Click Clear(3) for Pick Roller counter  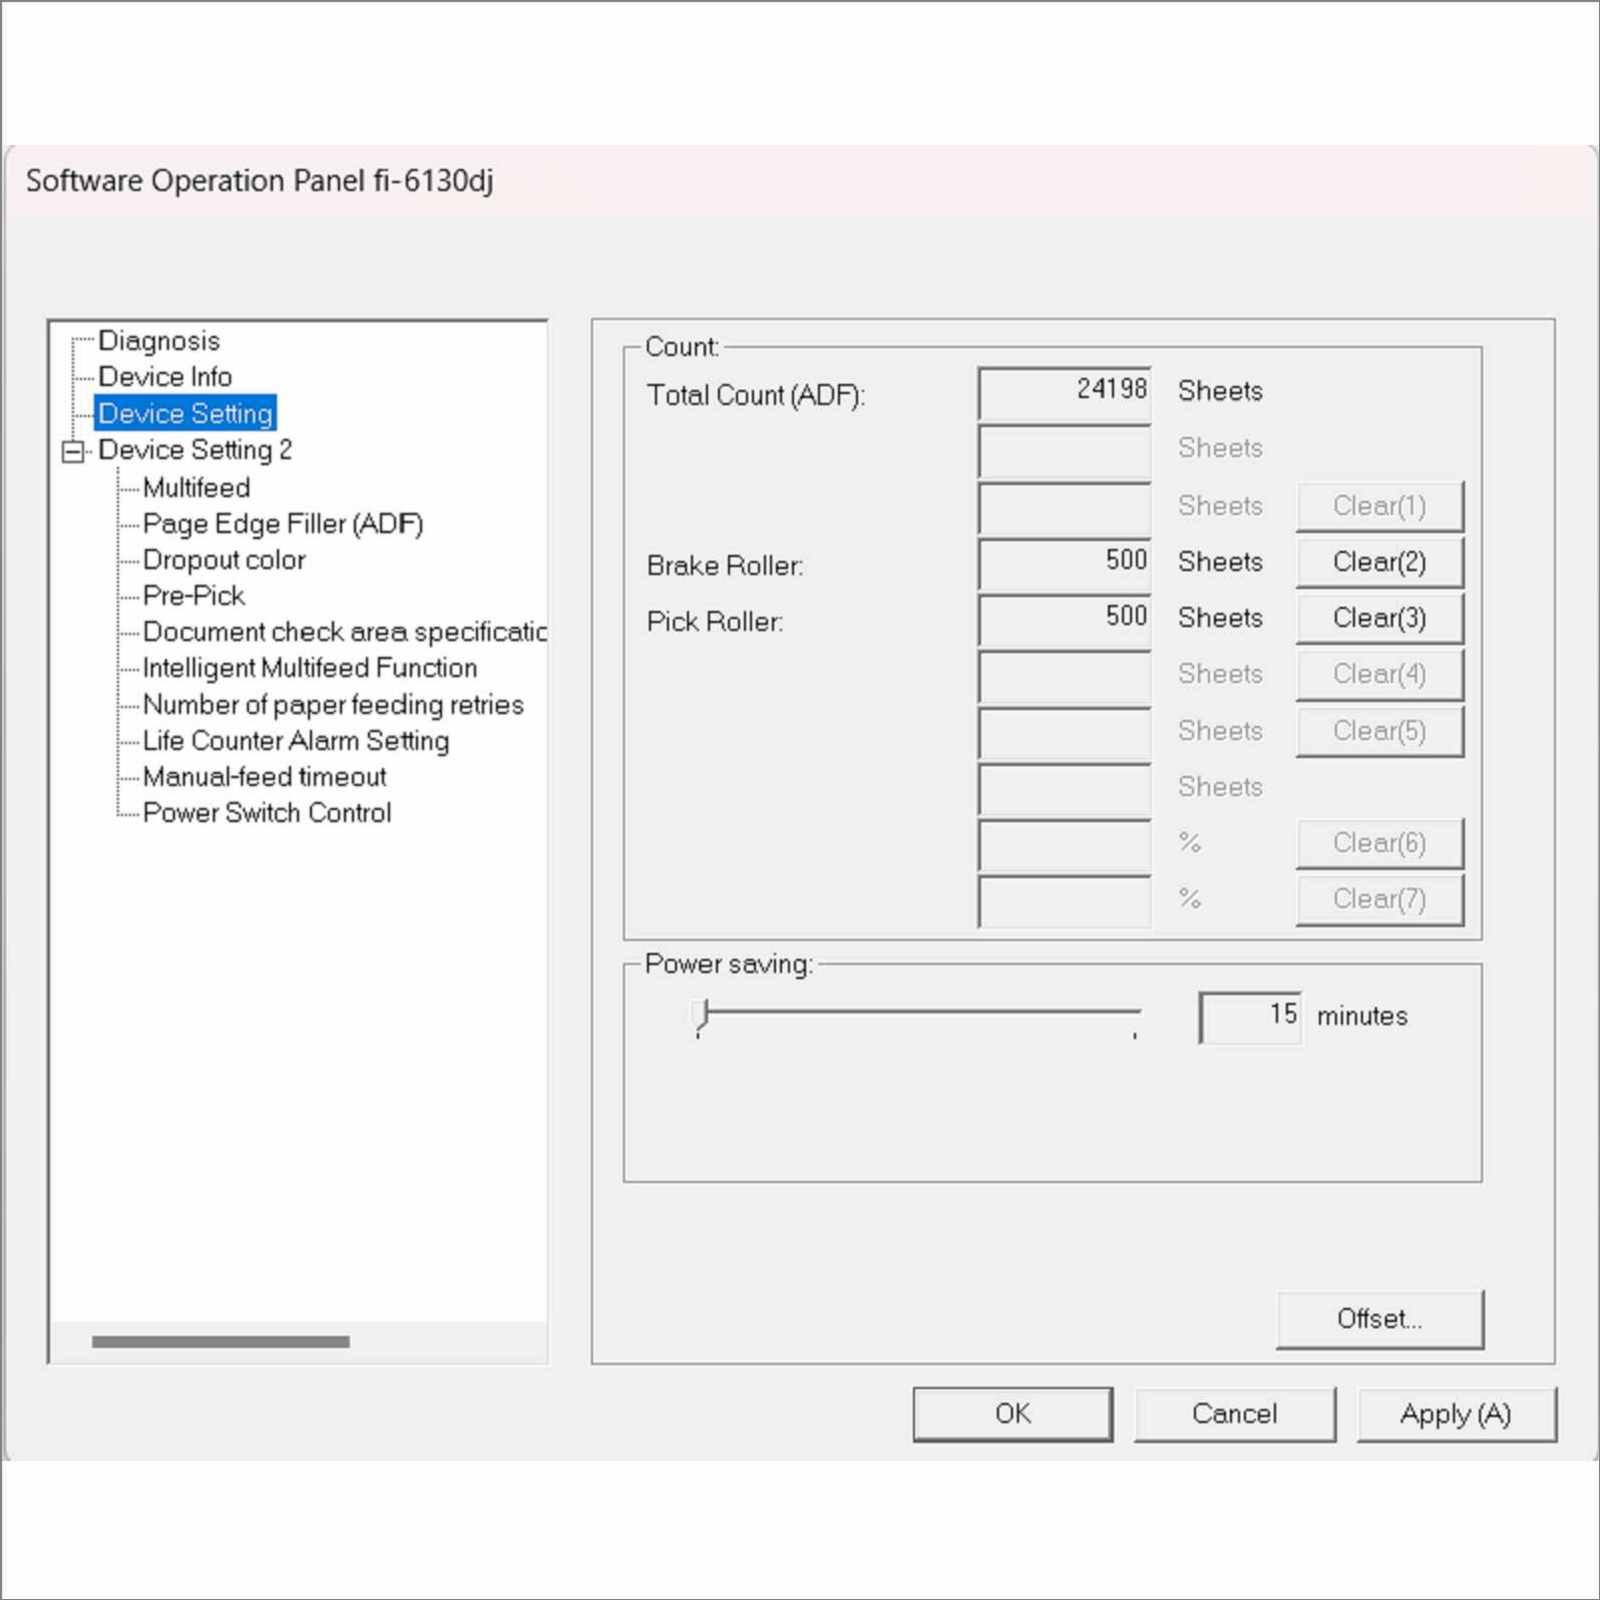1380,618
